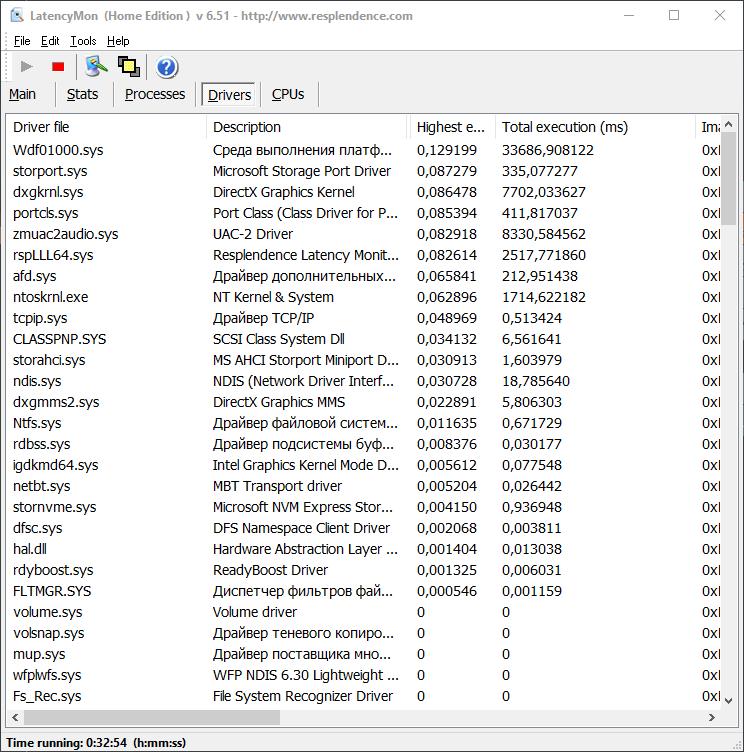Start monitoring with the play button
The width and height of the screenshot is (744, 752).
(26, 67)
